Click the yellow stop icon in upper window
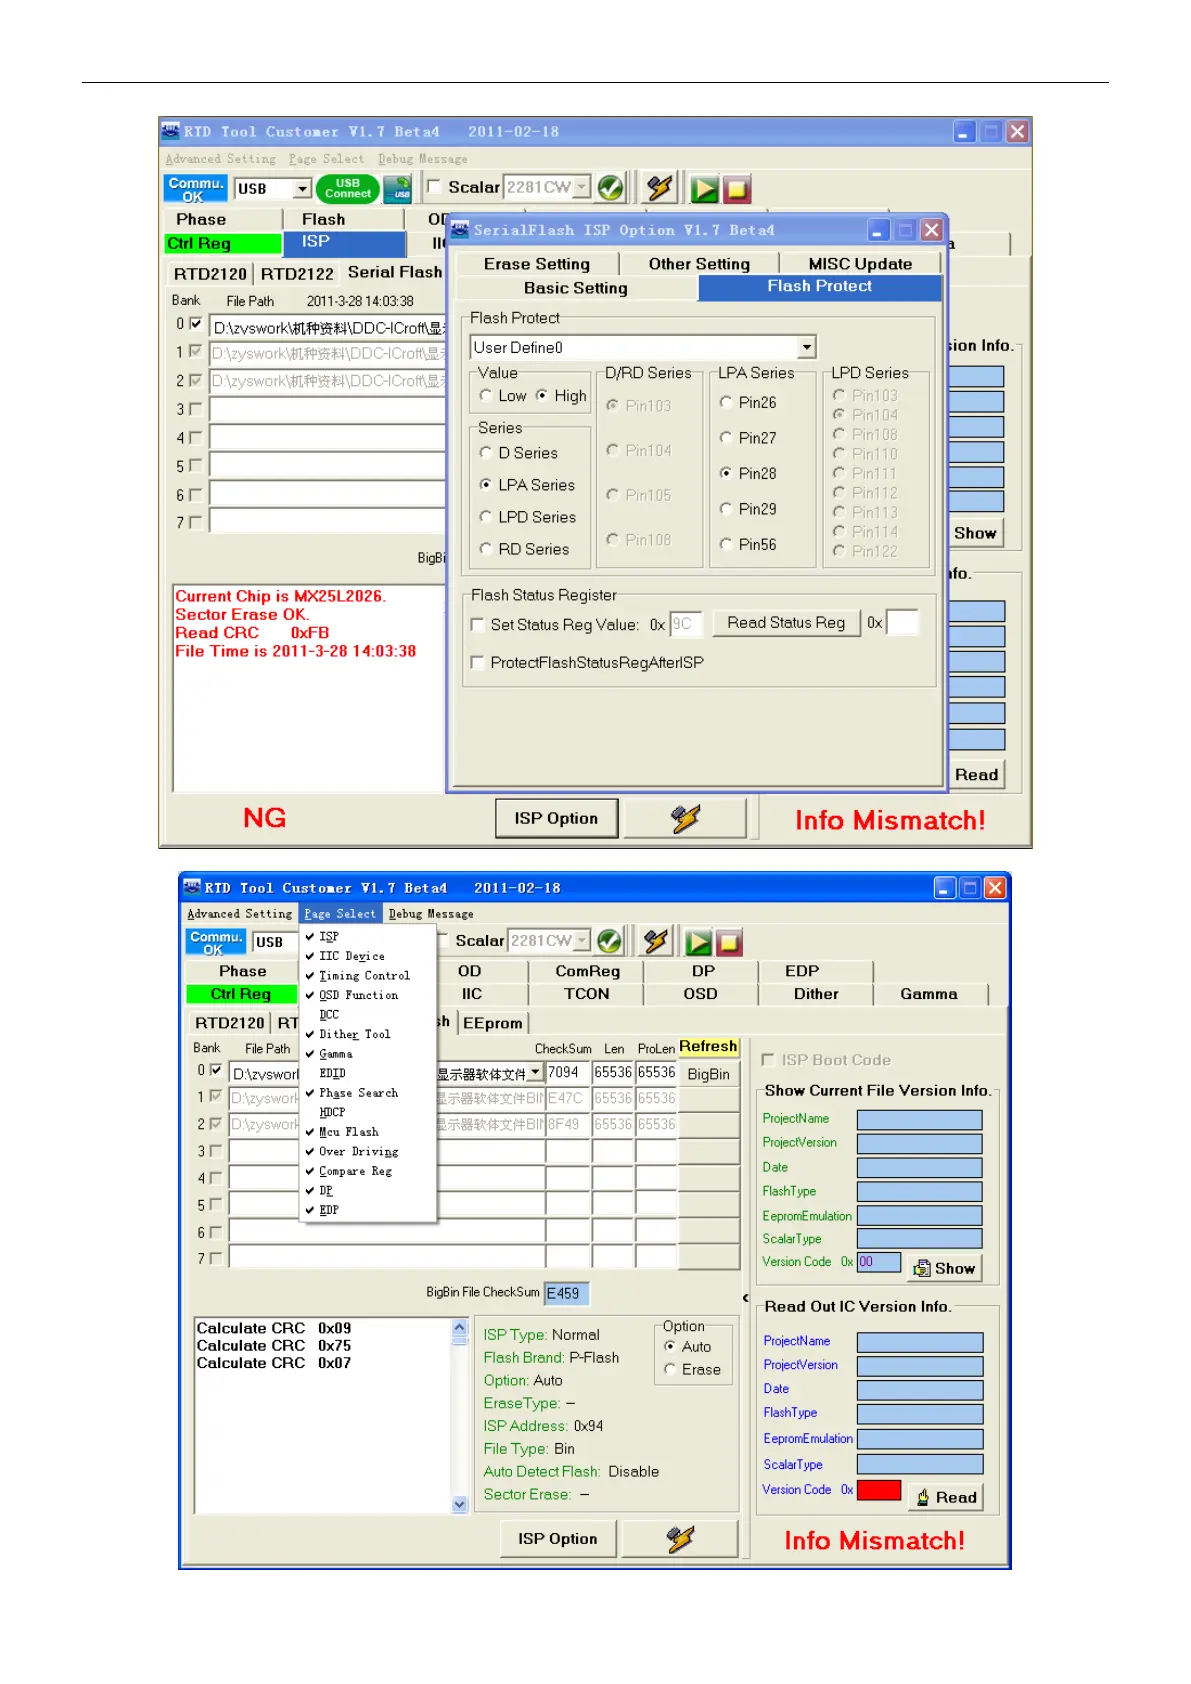 point(737,188)
